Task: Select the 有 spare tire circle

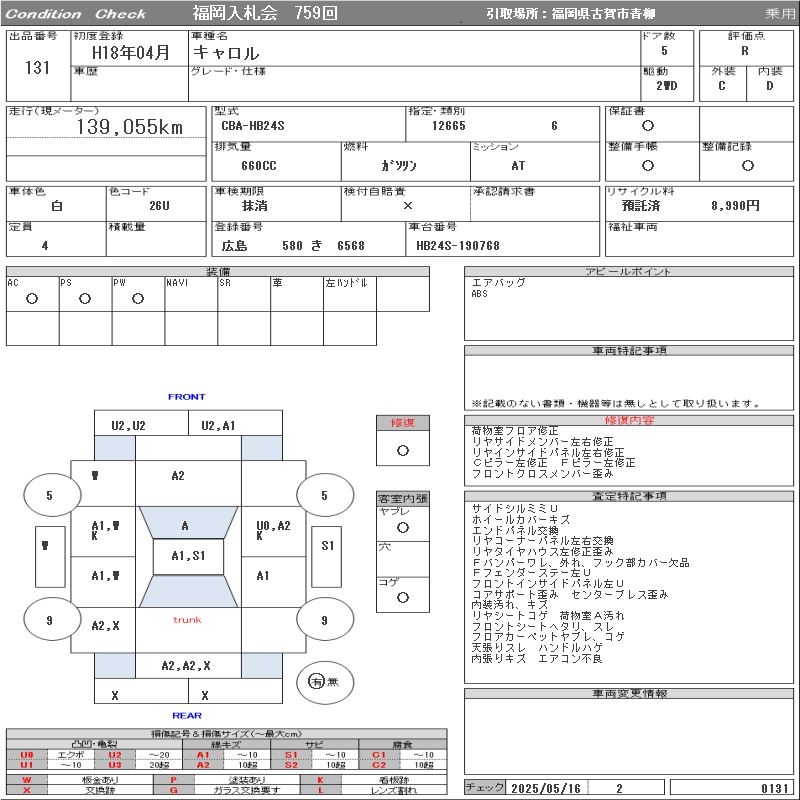Action: coord(316,682)
